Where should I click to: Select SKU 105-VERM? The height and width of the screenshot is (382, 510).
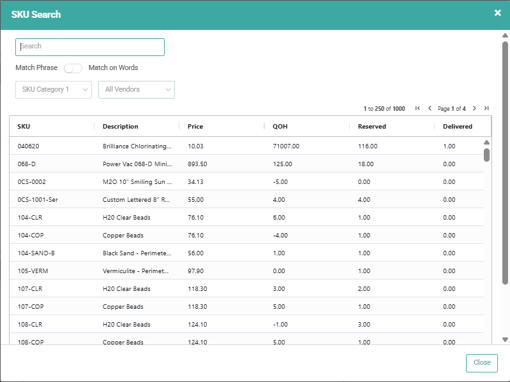(33, 271)
